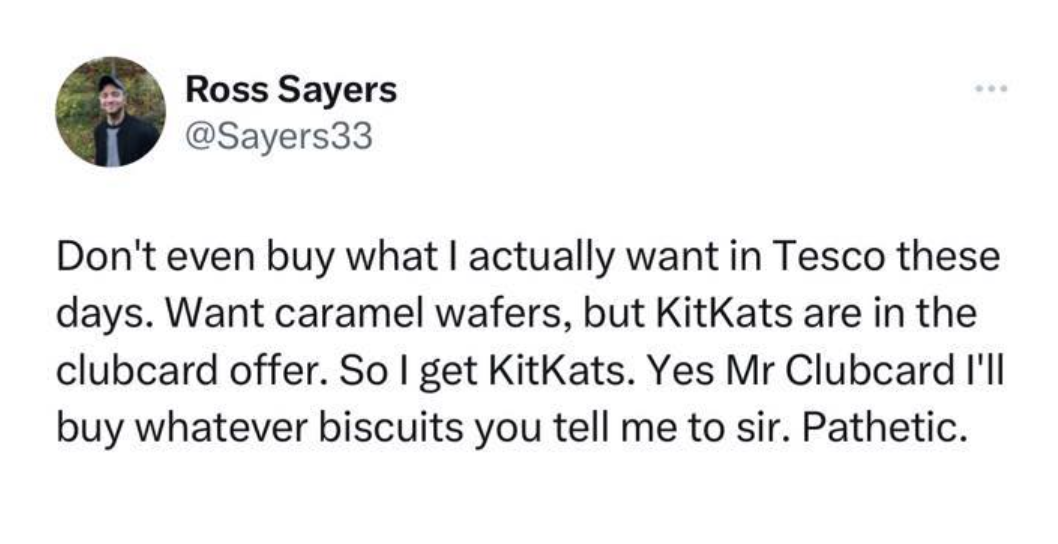Open the Ross Sayers display name
Screen dimensions: 1058x544
[291, 90]
